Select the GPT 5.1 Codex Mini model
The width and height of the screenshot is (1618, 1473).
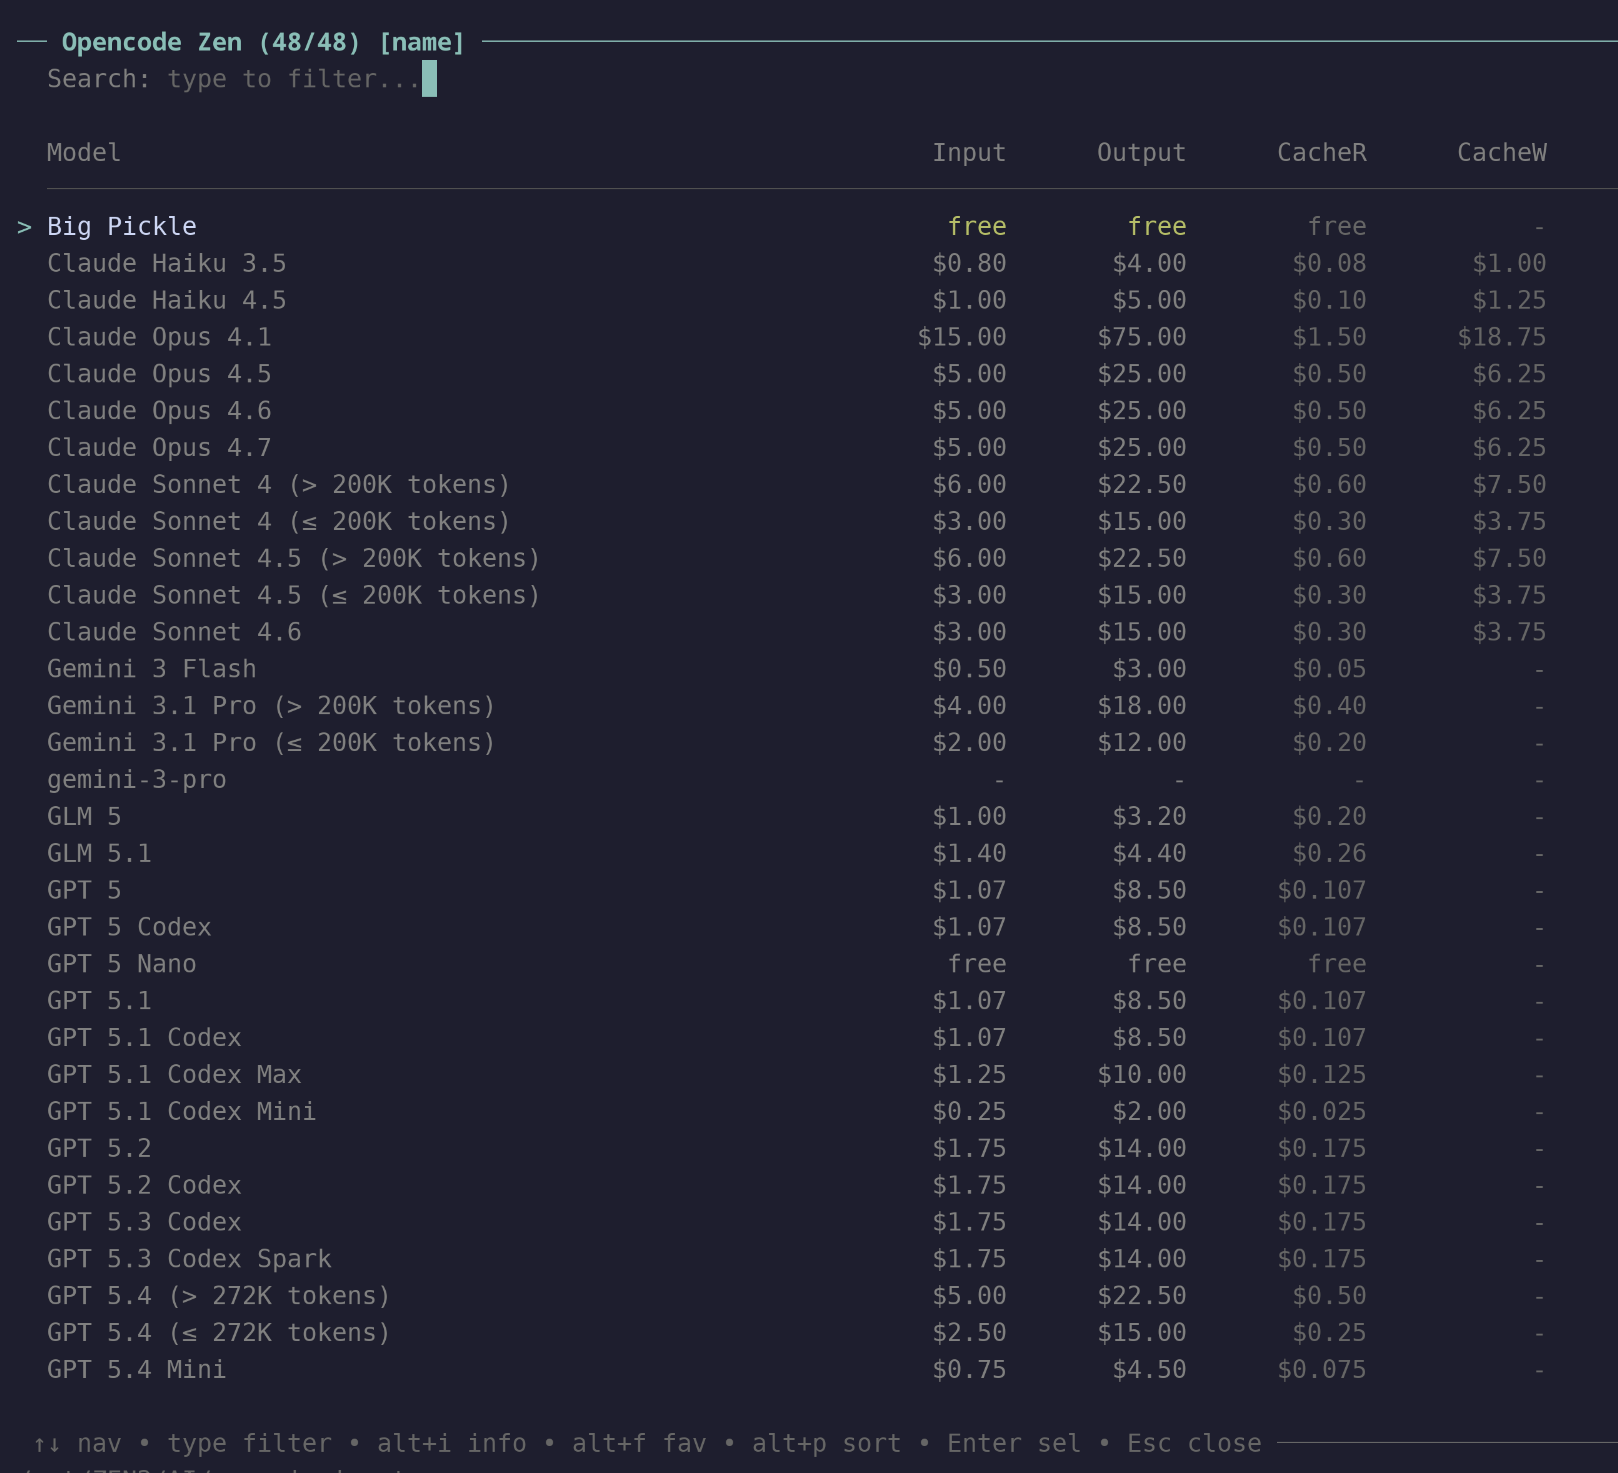click(796, 1112)
